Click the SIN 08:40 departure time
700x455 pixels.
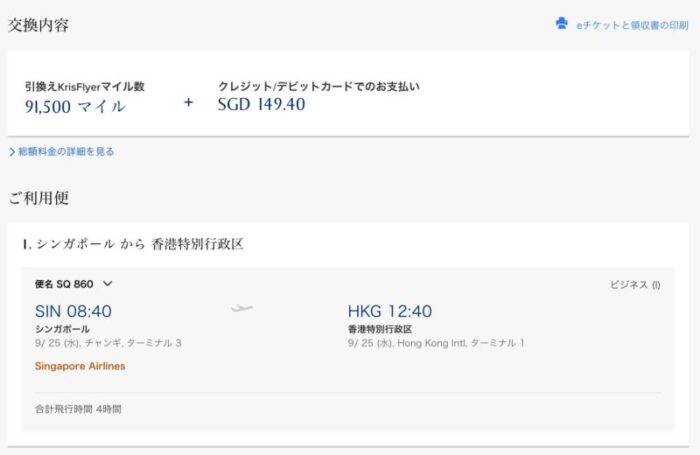73,310
